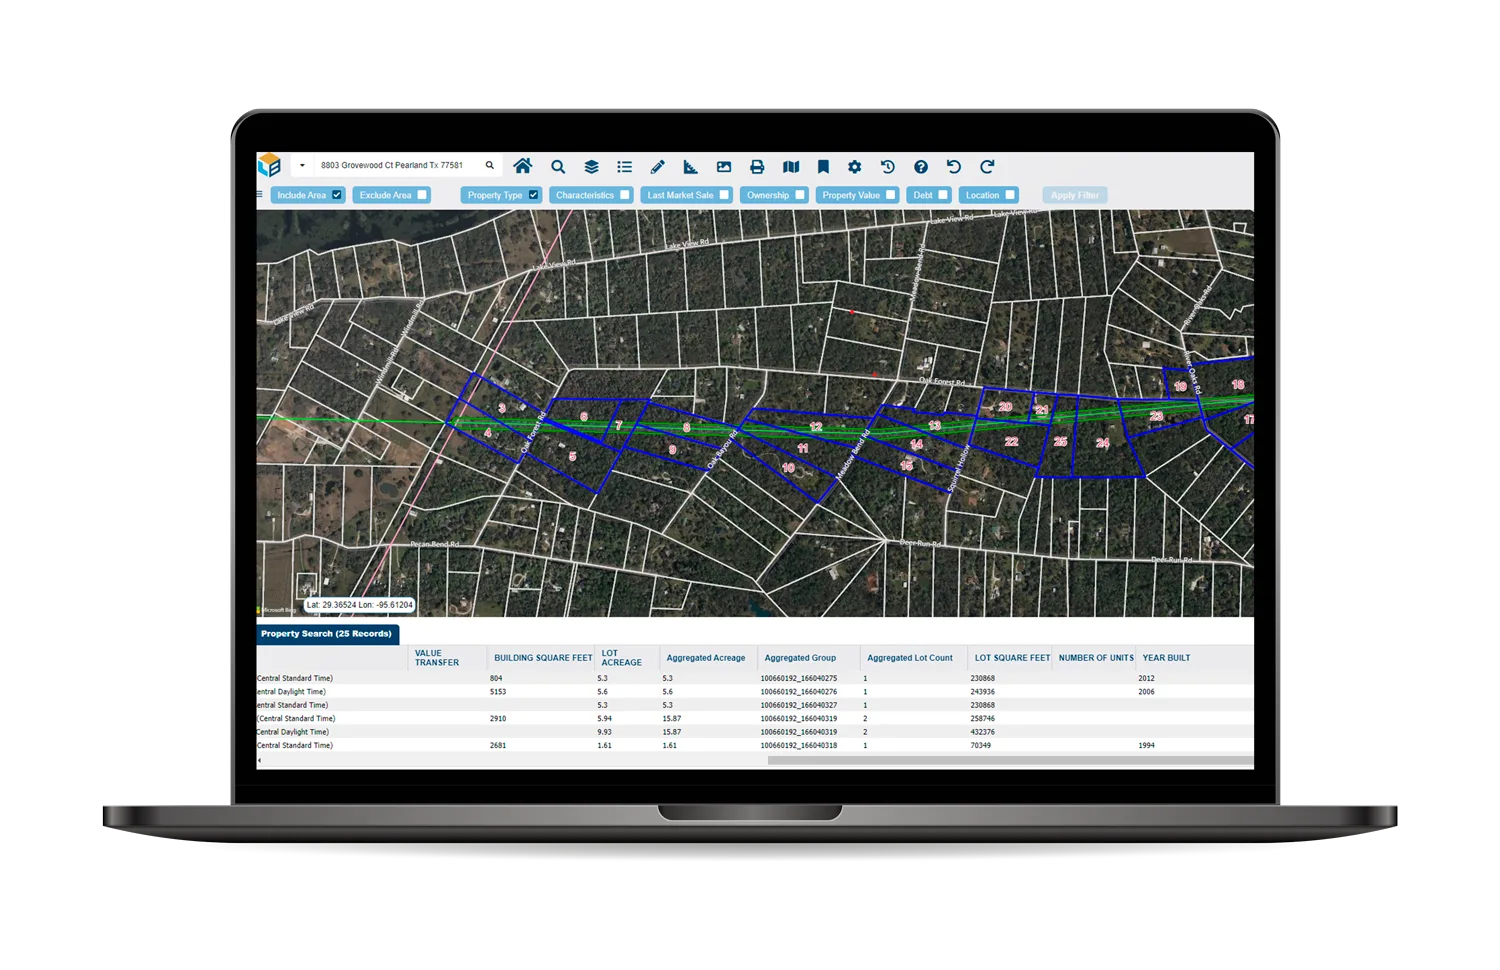Open the list view icon

[x=624, y=167]
